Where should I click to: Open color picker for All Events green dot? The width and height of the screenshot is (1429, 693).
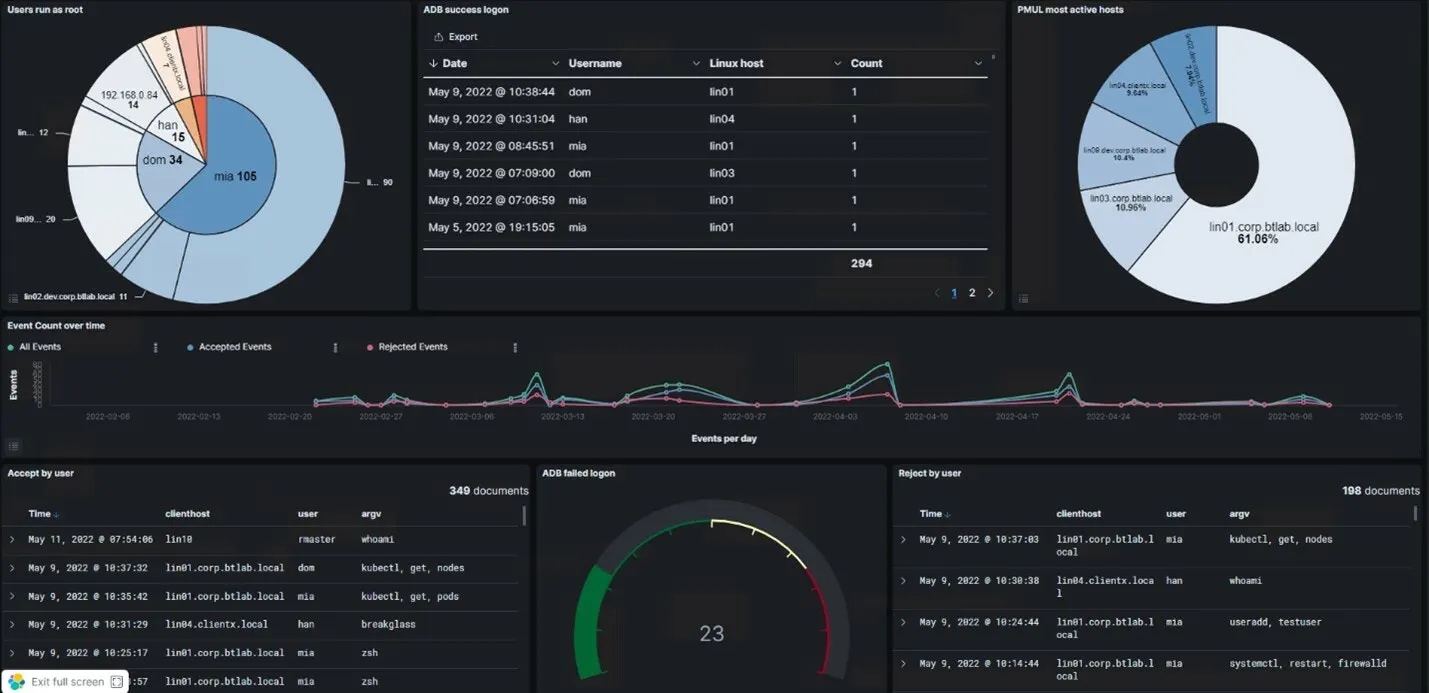10,347
